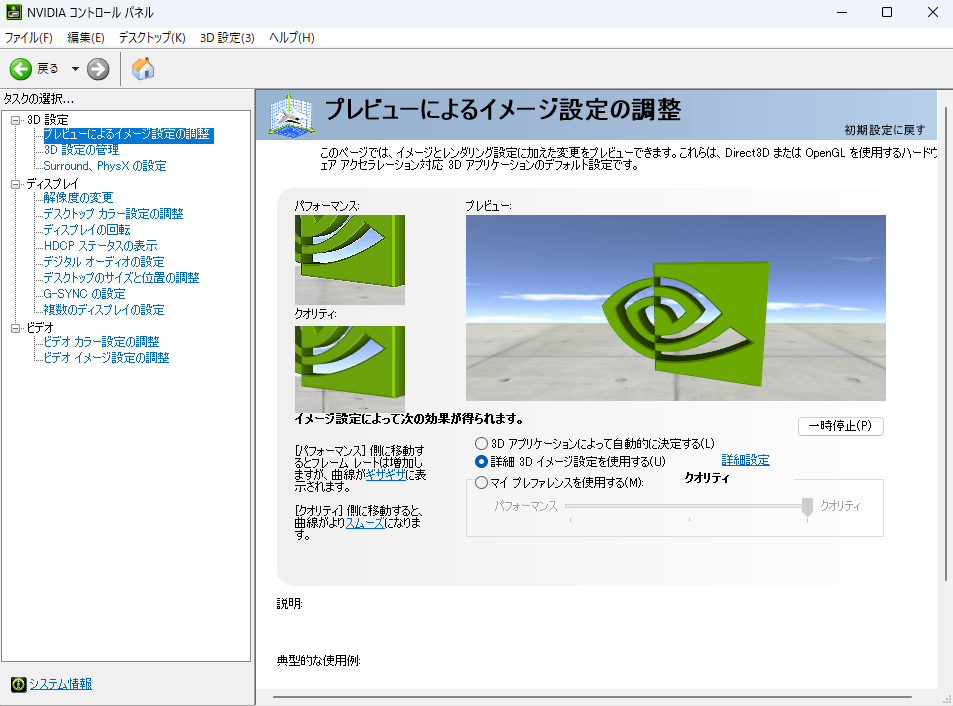Click 初期設定に戻す to restore defaults
Screen dimensions: 953x706
(884, 130)
